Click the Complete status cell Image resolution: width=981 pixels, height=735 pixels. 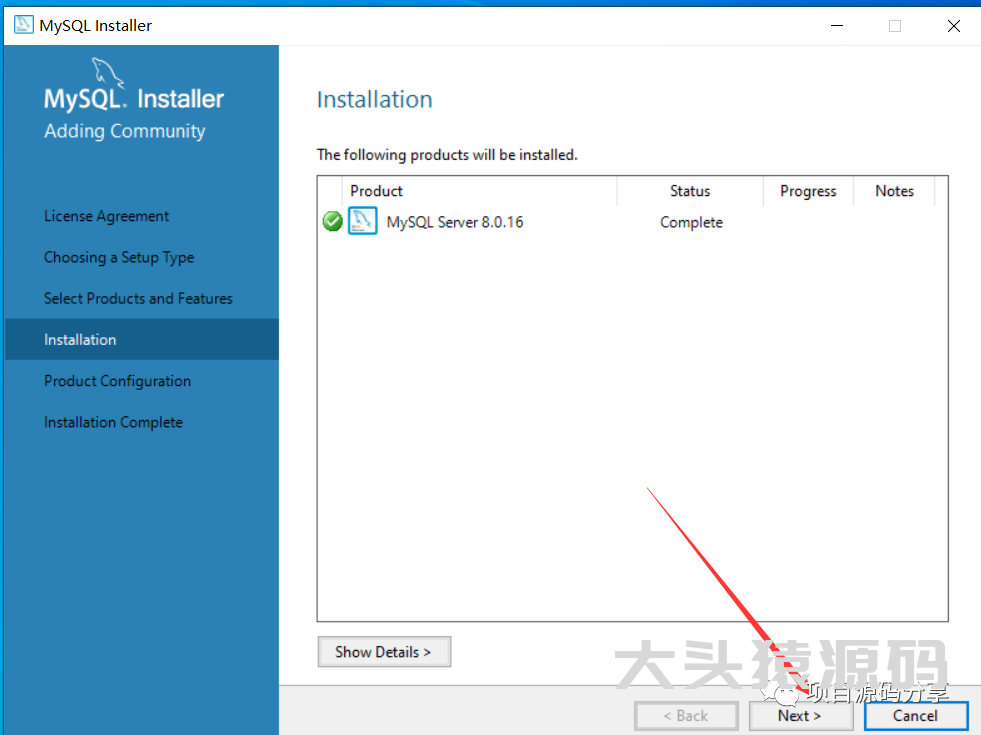click(x=691, y=222)
